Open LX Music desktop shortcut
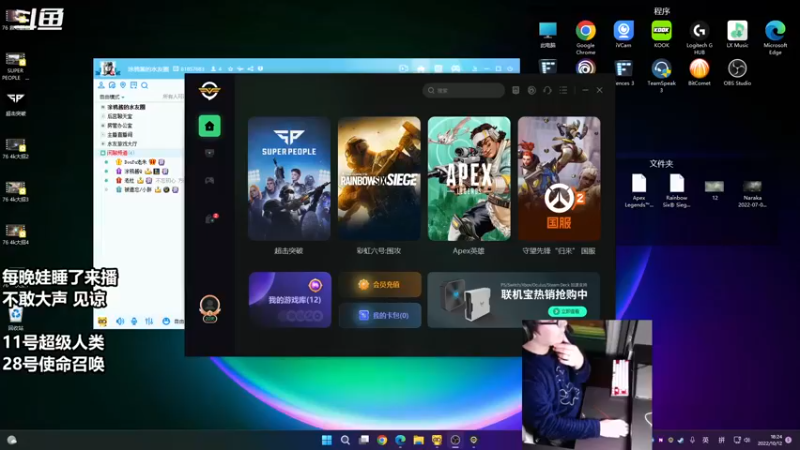The height and width of the screenshot is (450, 800). (737, 34)
